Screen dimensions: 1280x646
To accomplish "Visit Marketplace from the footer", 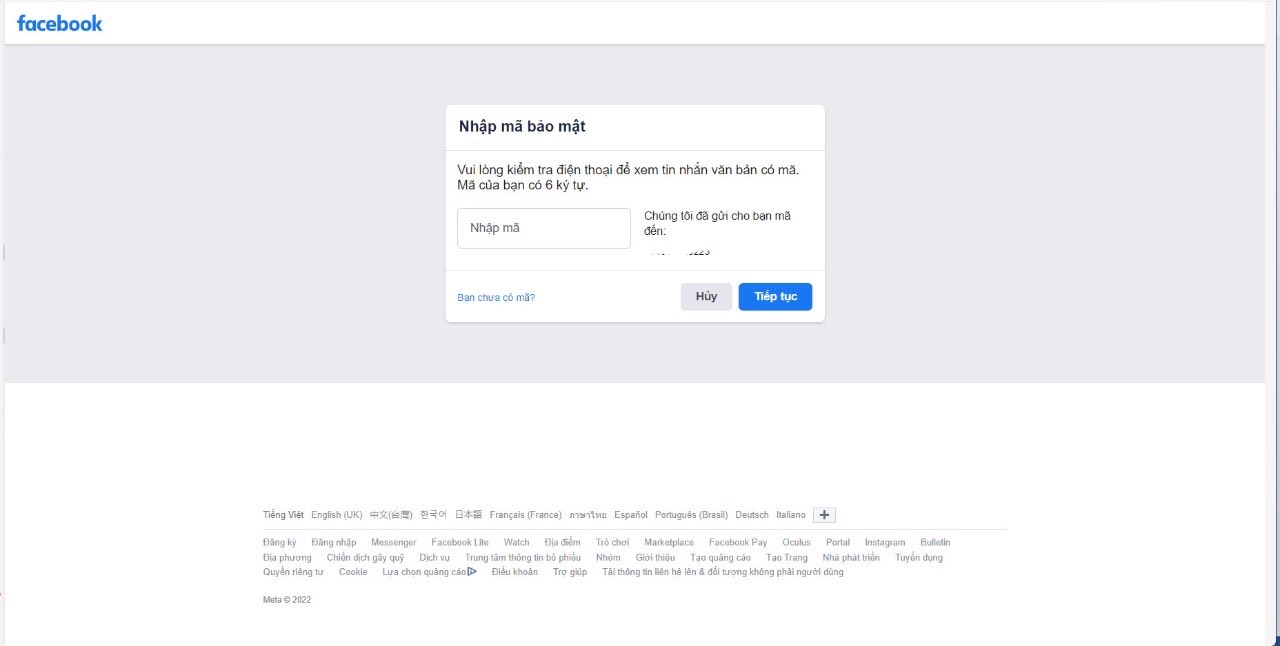I will click(669, 542).
